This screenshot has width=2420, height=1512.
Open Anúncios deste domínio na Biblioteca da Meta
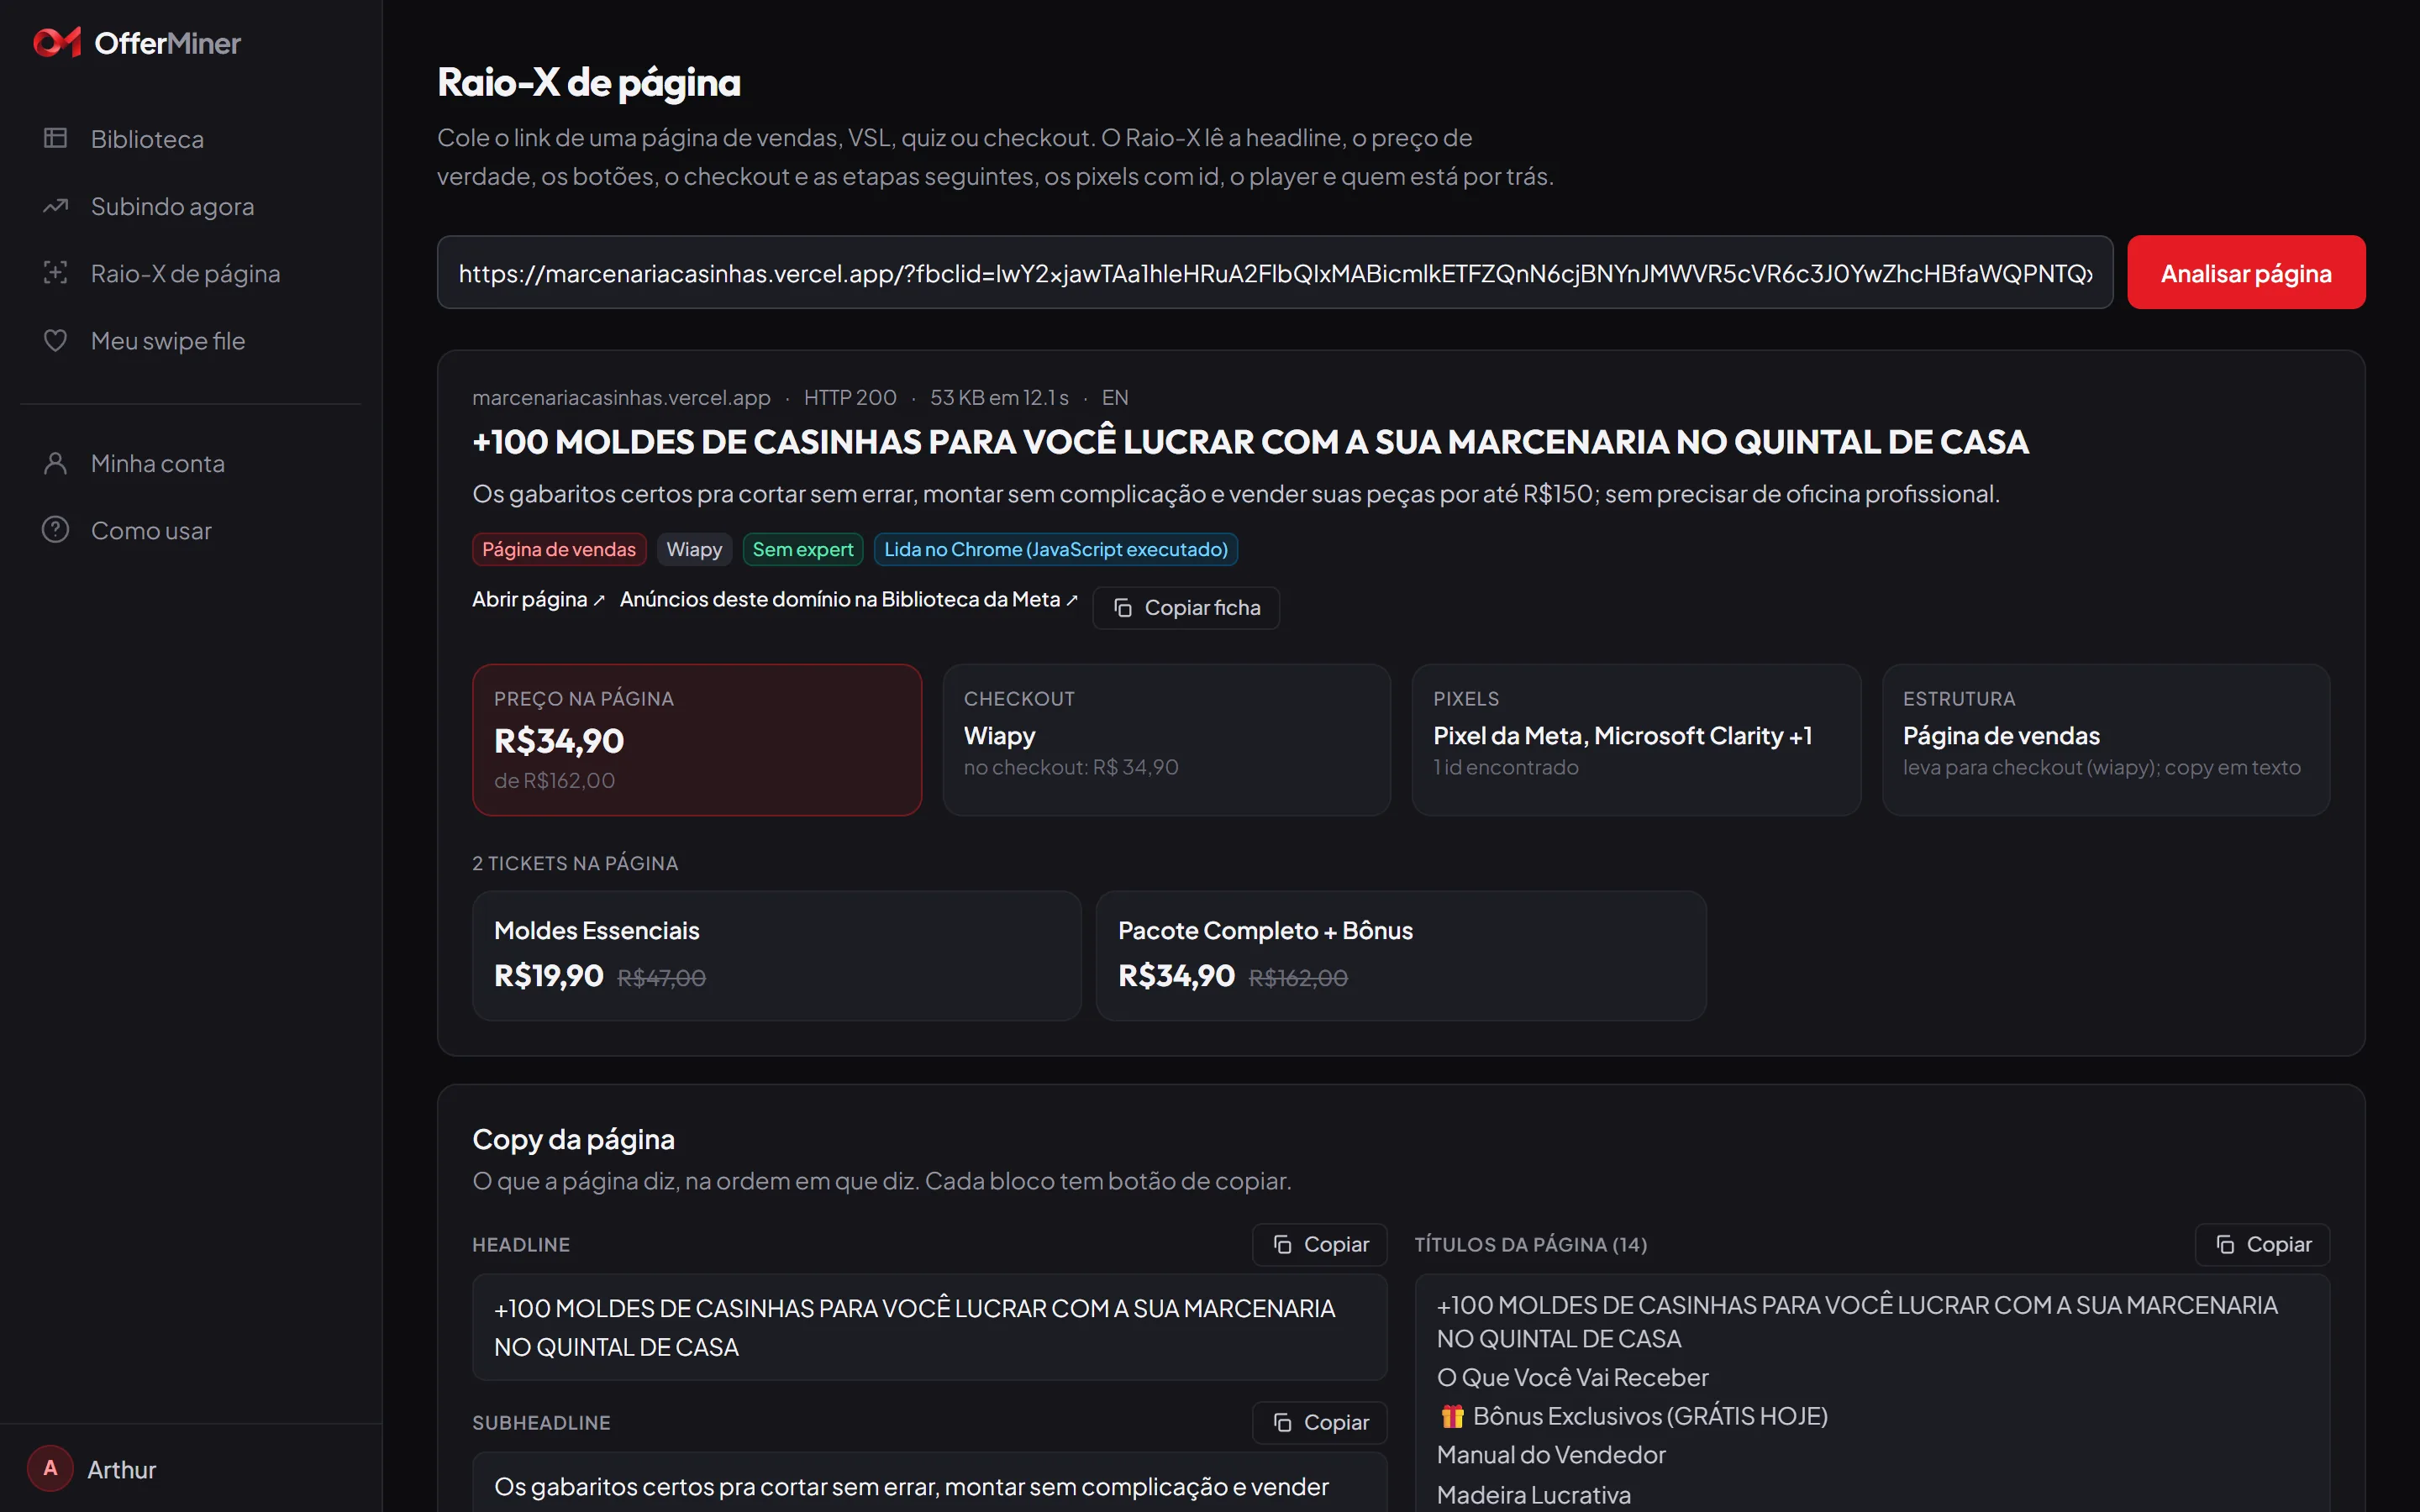tap(848, 599)
